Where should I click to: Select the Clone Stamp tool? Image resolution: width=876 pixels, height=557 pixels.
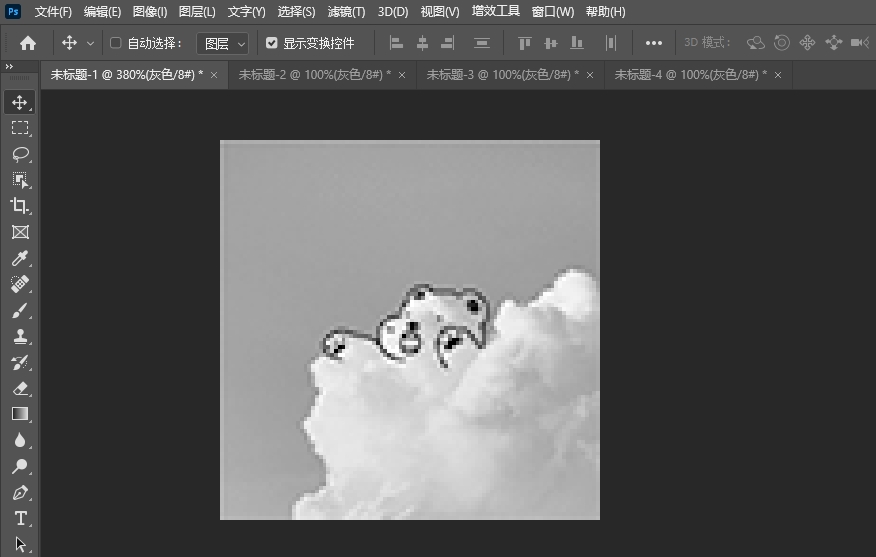pyautogui.click(x=20, y=336)
